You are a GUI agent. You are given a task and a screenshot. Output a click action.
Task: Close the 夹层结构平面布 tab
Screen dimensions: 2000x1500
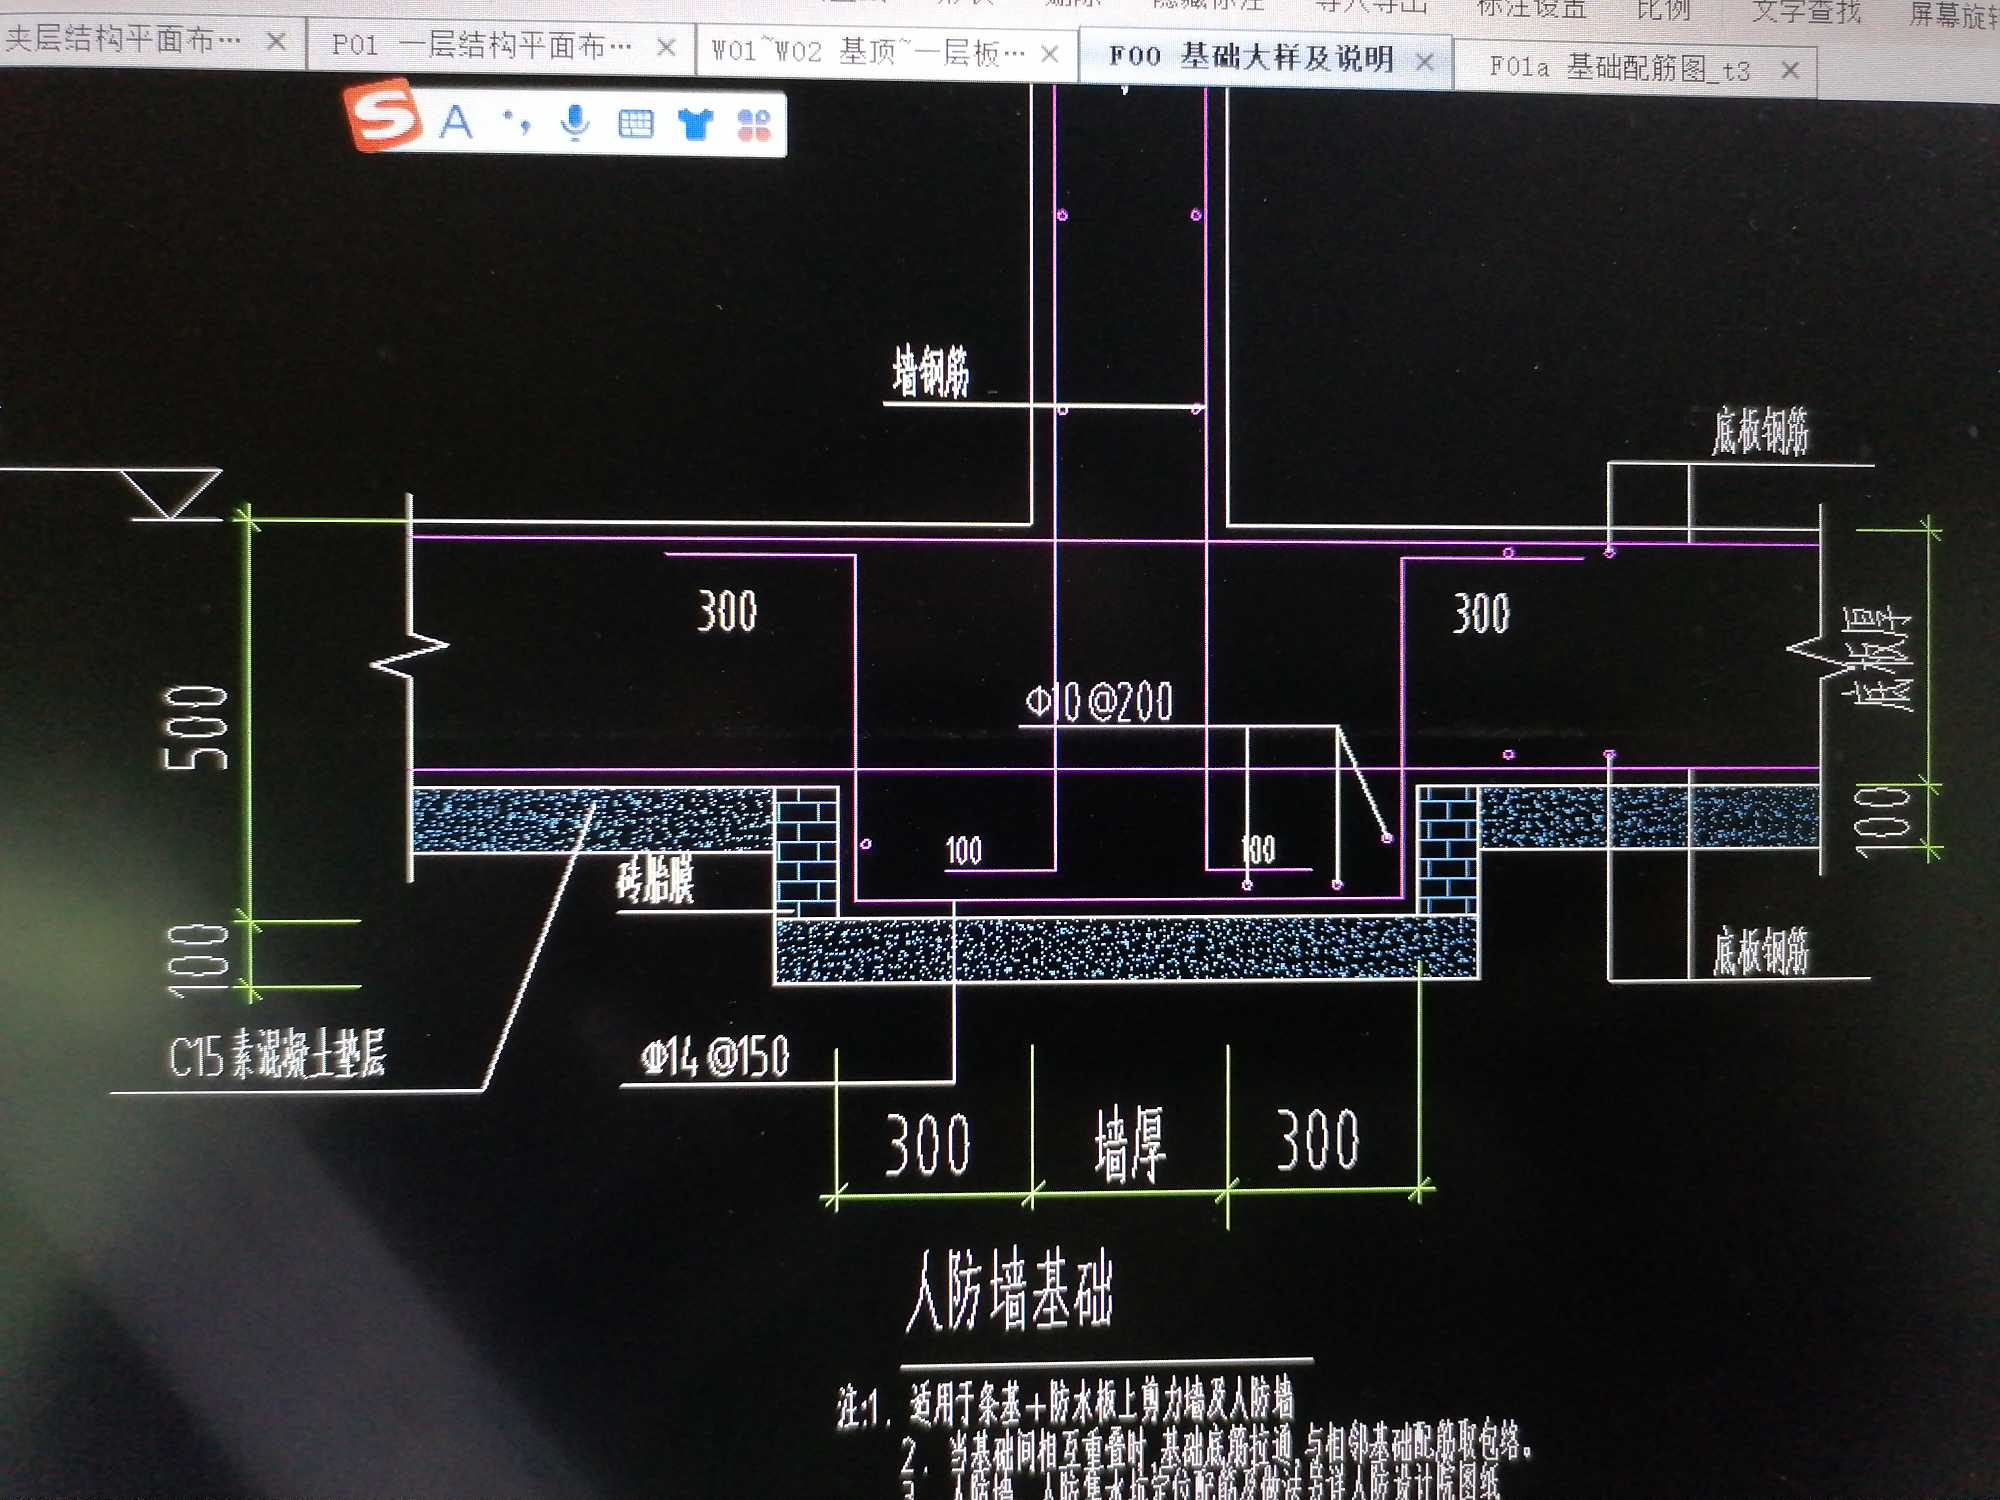(x=277, y=41)
